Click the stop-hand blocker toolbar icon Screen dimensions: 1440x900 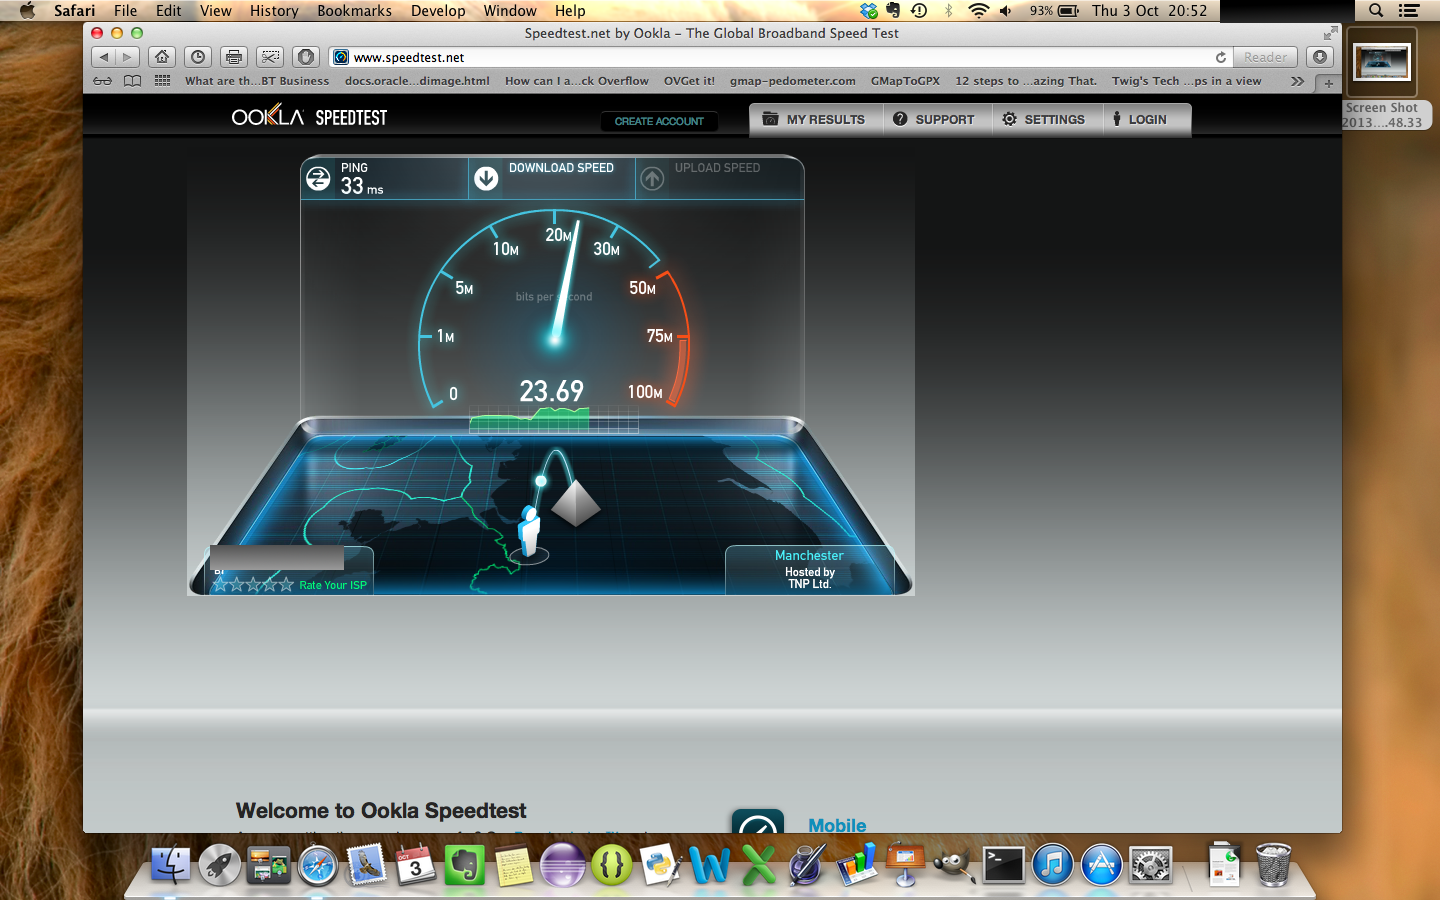(x=306, y=57)
